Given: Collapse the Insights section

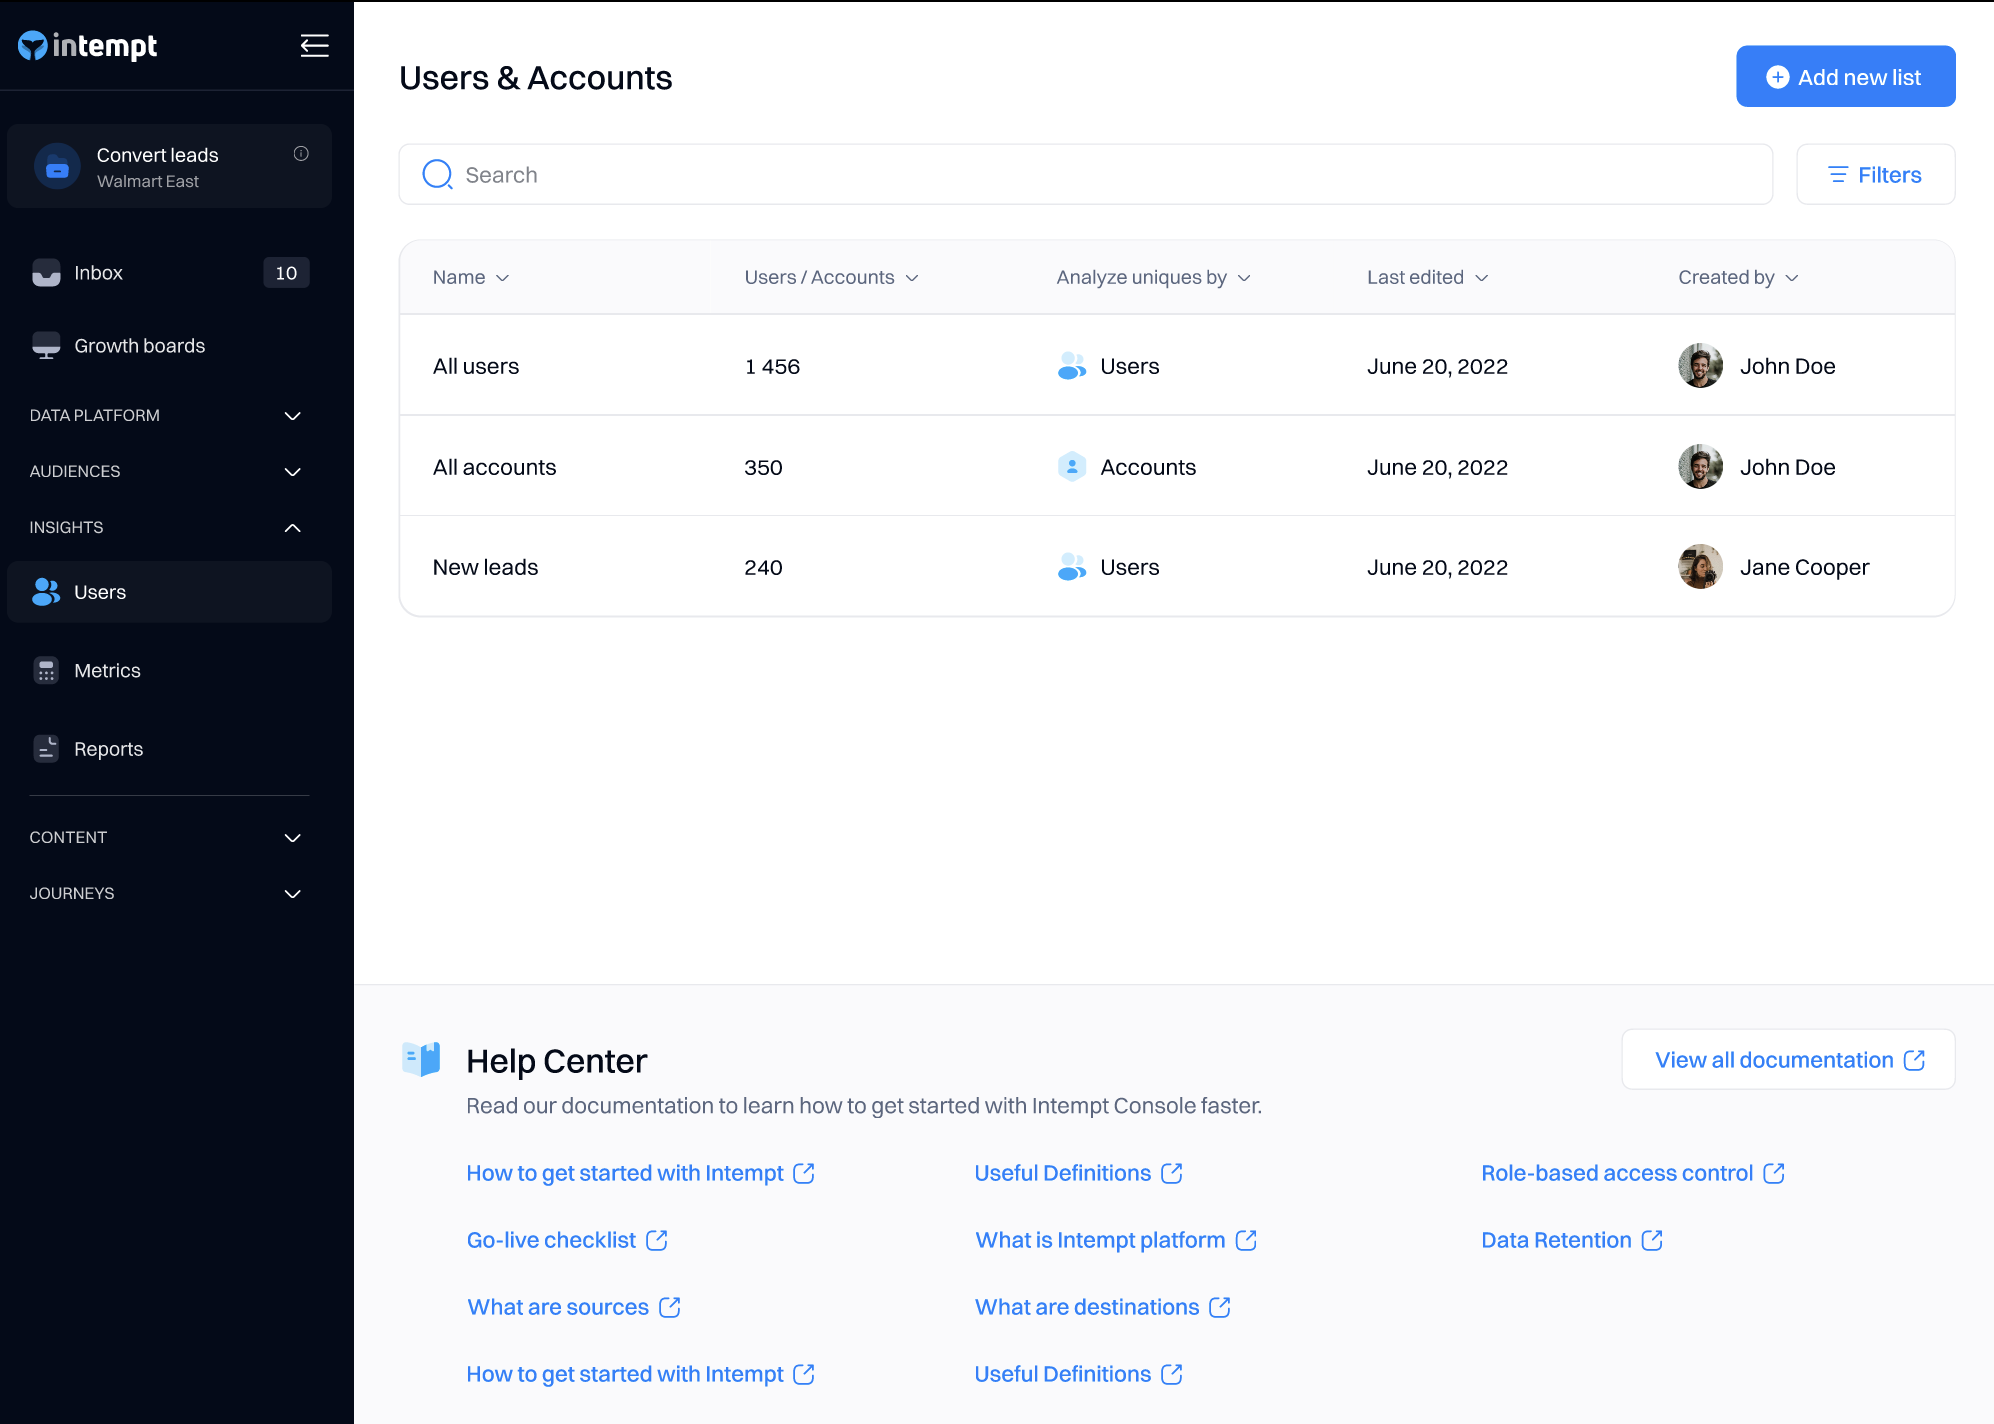Looking at the screenshot, I should point(293,528).
